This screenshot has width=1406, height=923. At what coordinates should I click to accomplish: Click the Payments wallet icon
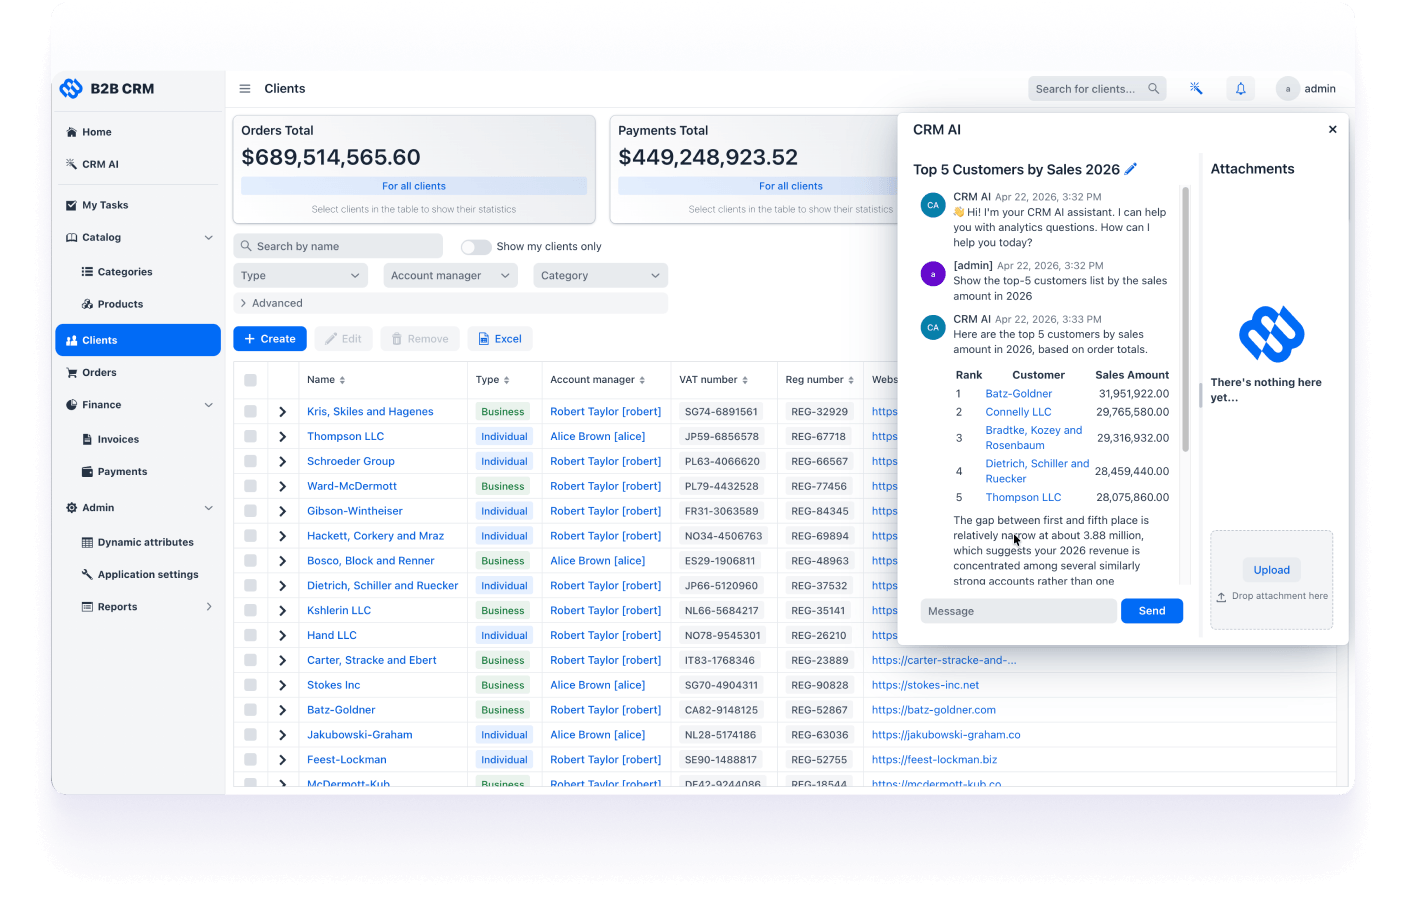(87, 472)
